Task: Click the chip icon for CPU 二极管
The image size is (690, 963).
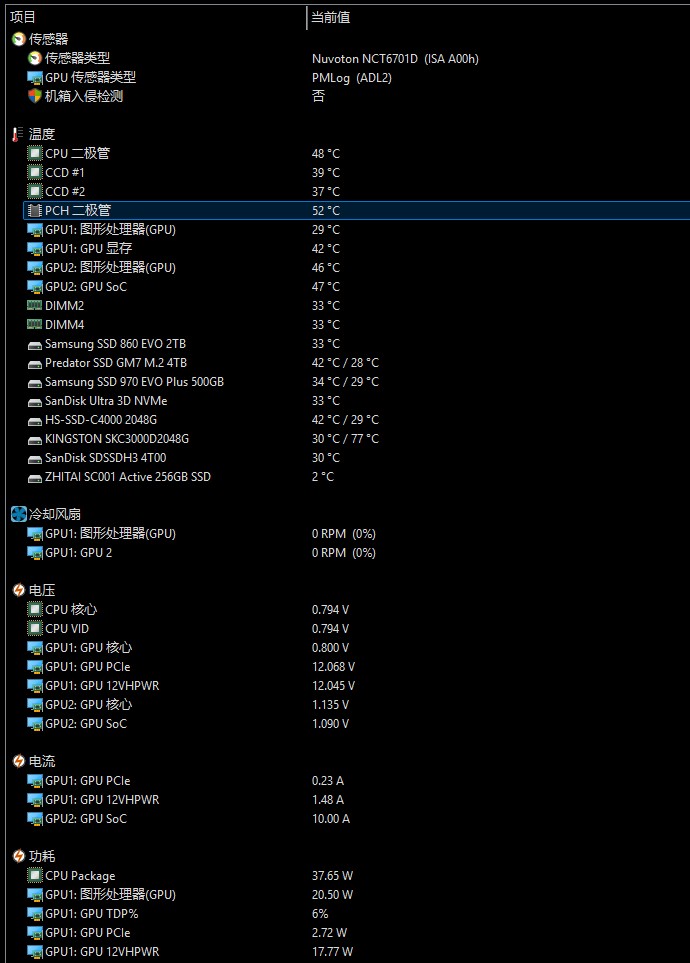Action: click(35, 154)
